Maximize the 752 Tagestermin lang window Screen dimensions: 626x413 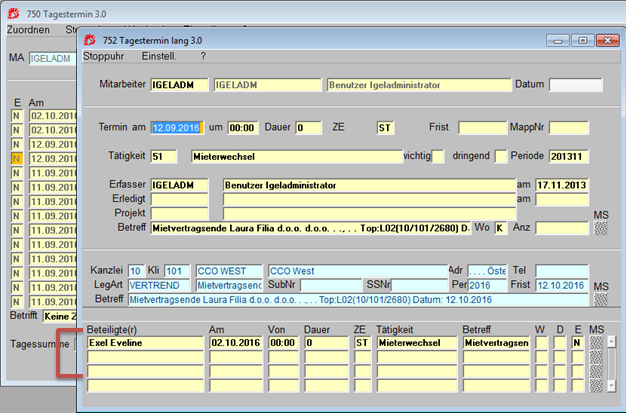click(582, 40)
